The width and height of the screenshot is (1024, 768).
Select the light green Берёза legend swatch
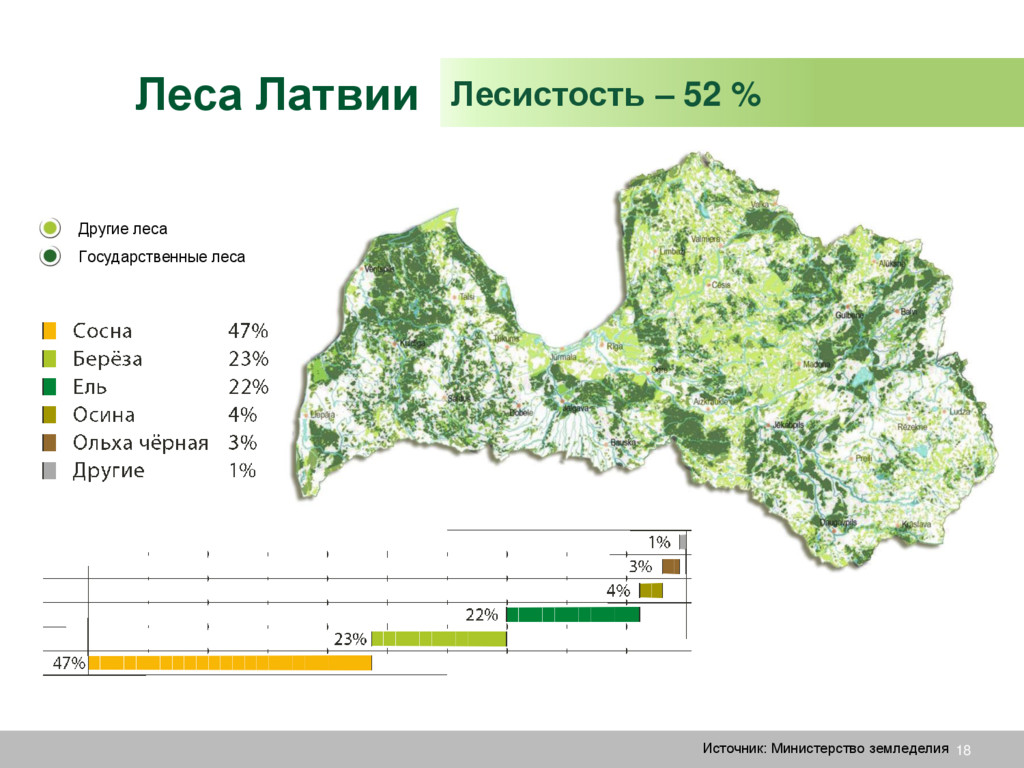pyautogui.click(x=49, y=359)
